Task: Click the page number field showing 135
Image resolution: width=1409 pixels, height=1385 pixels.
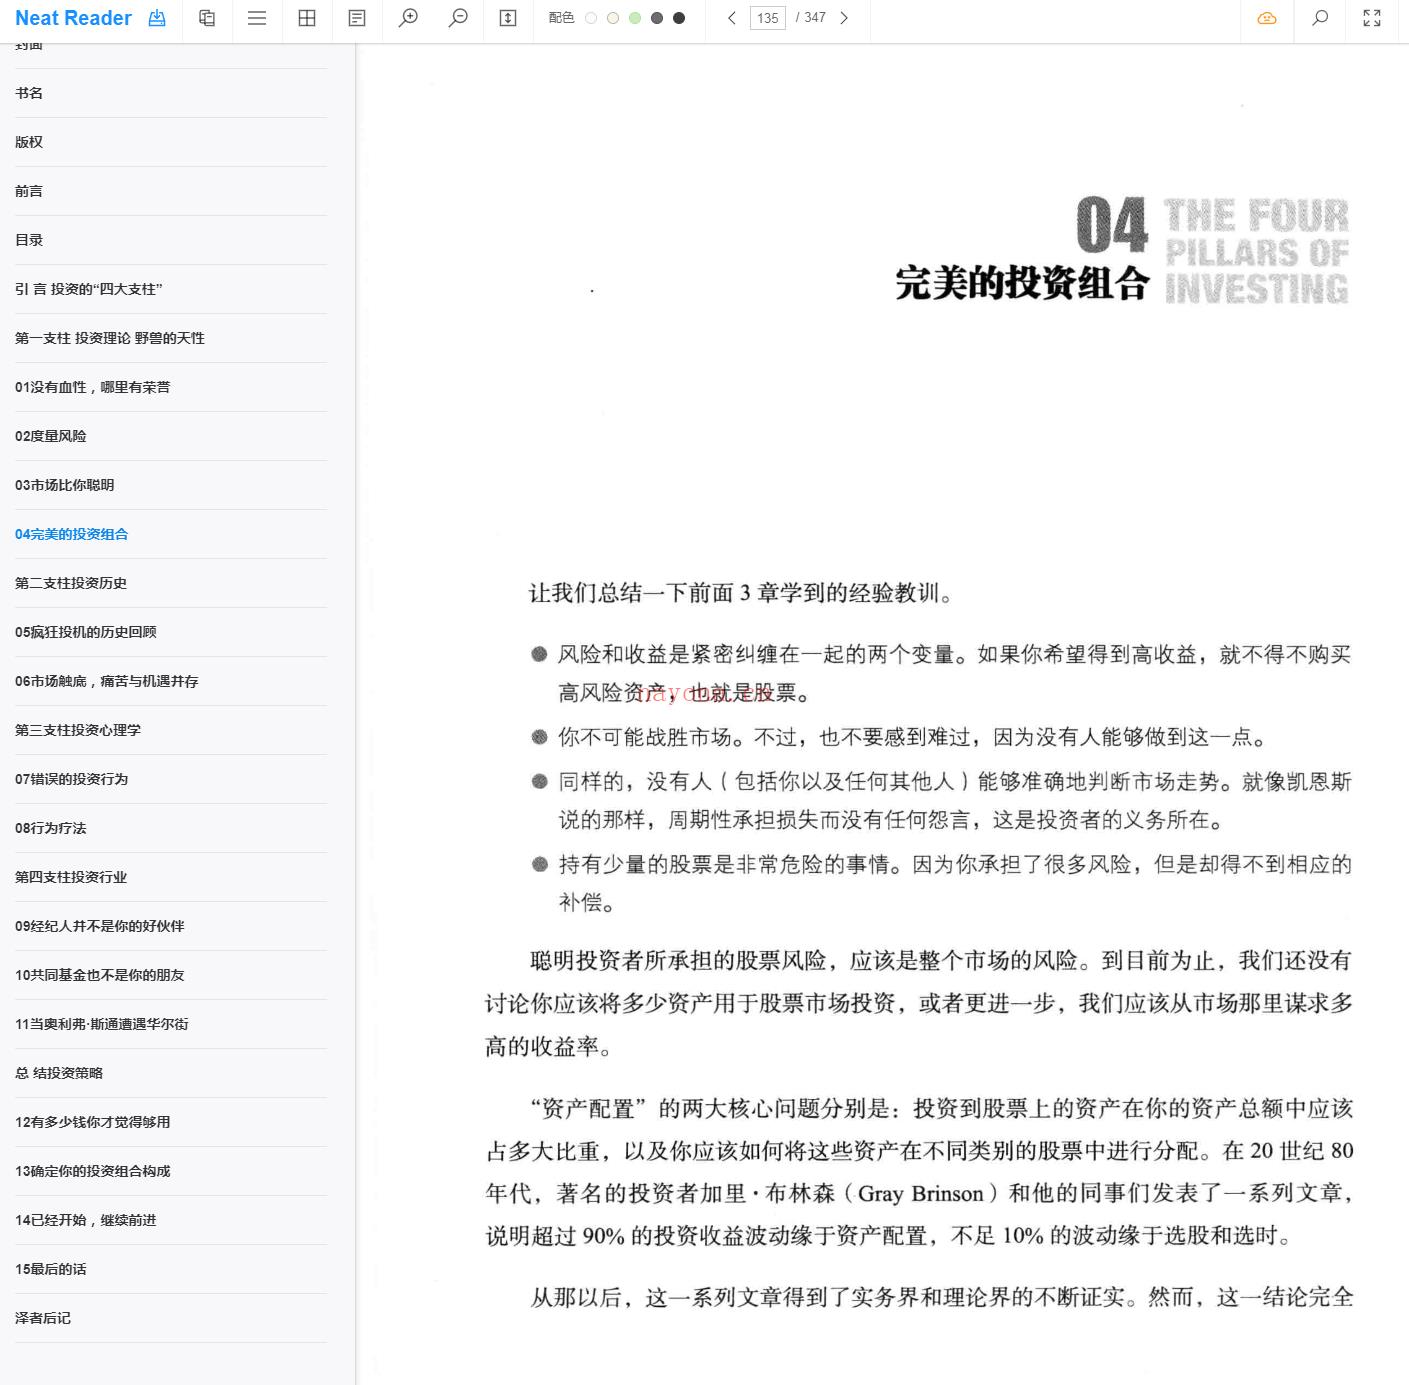Action: click(x=768, y=18)
